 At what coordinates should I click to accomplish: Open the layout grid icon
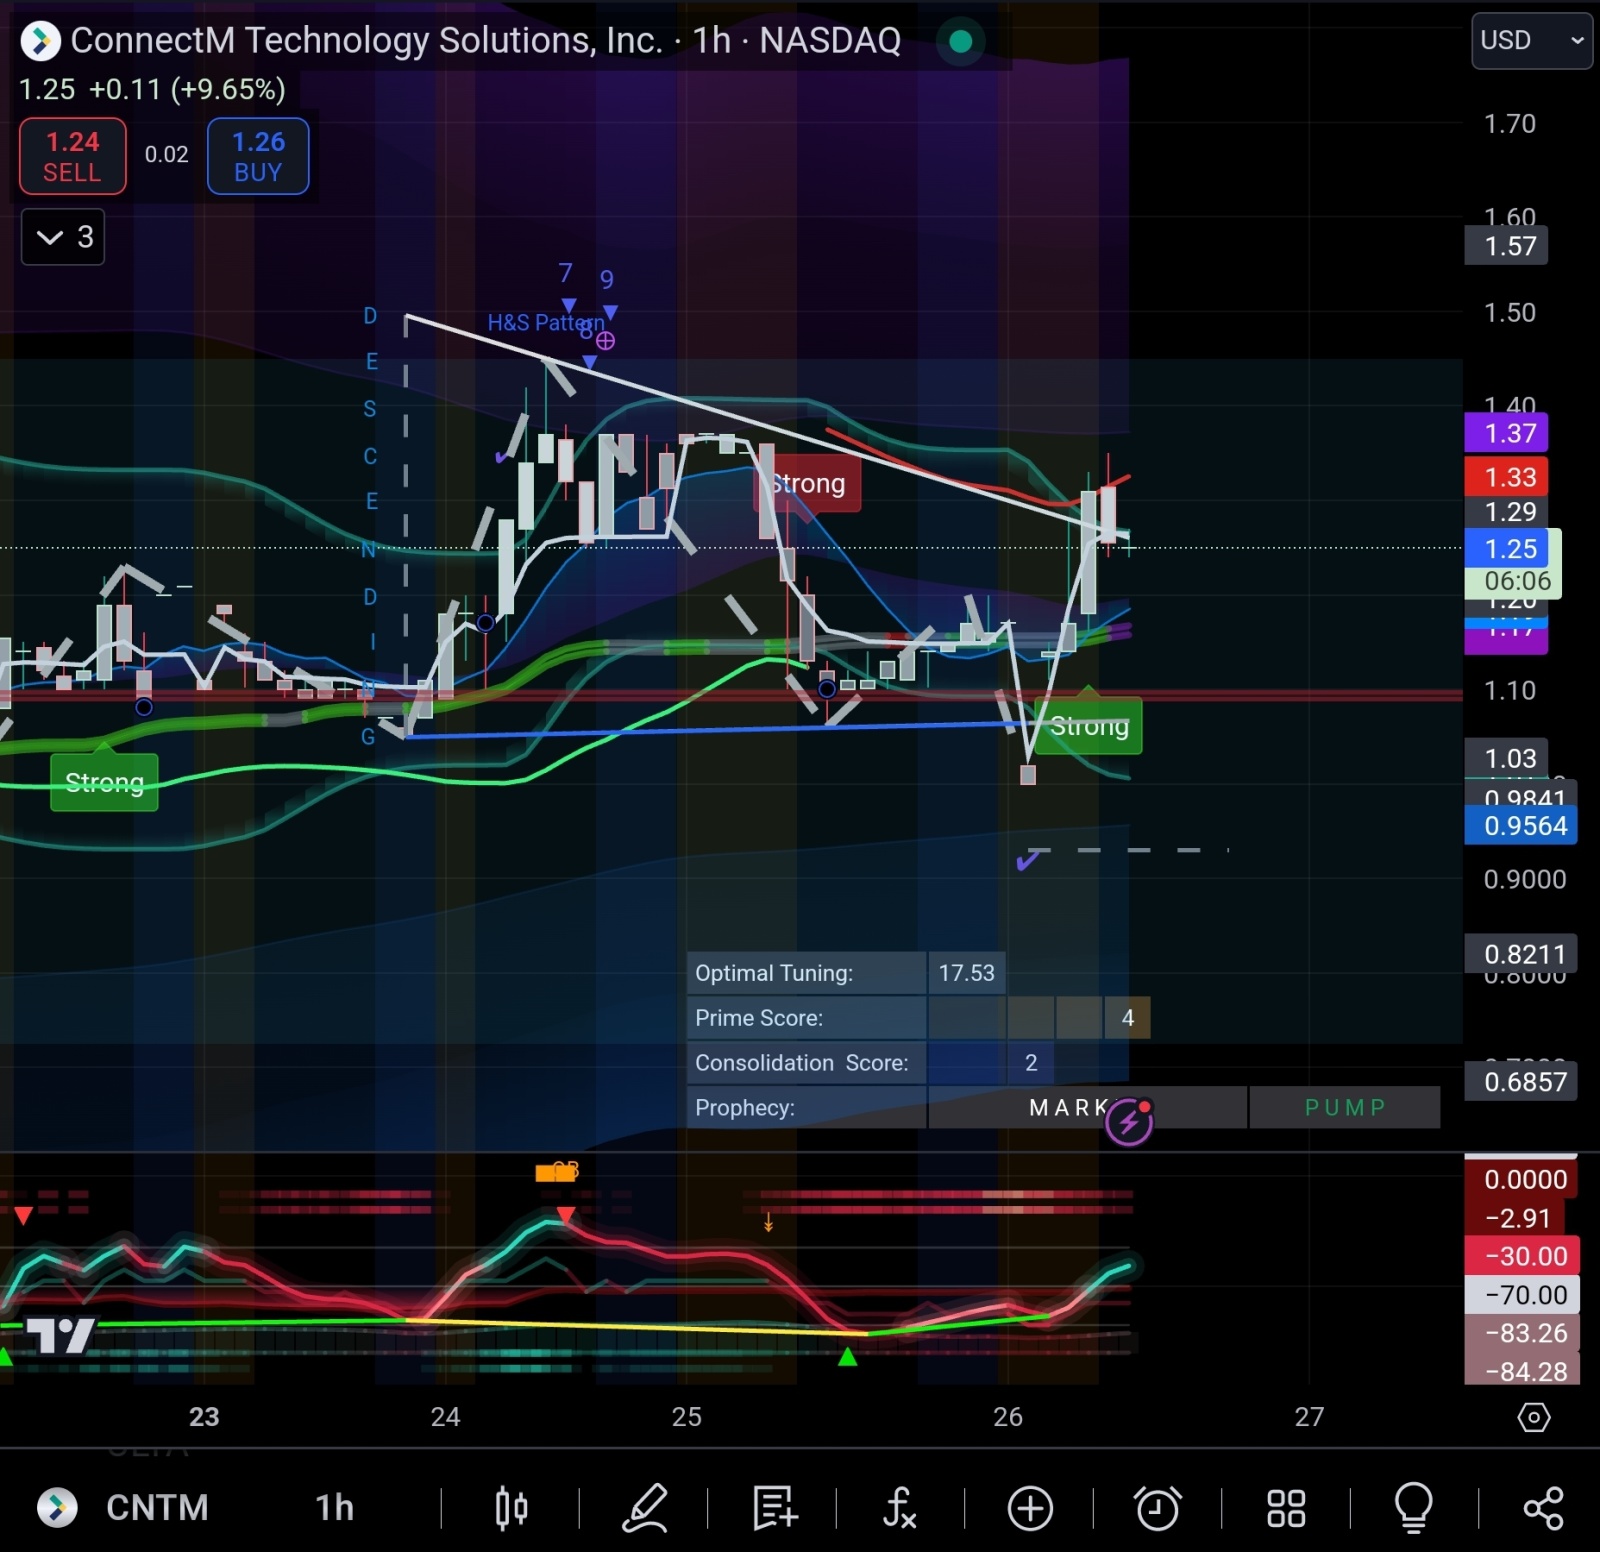[x=1286, y=1508]
